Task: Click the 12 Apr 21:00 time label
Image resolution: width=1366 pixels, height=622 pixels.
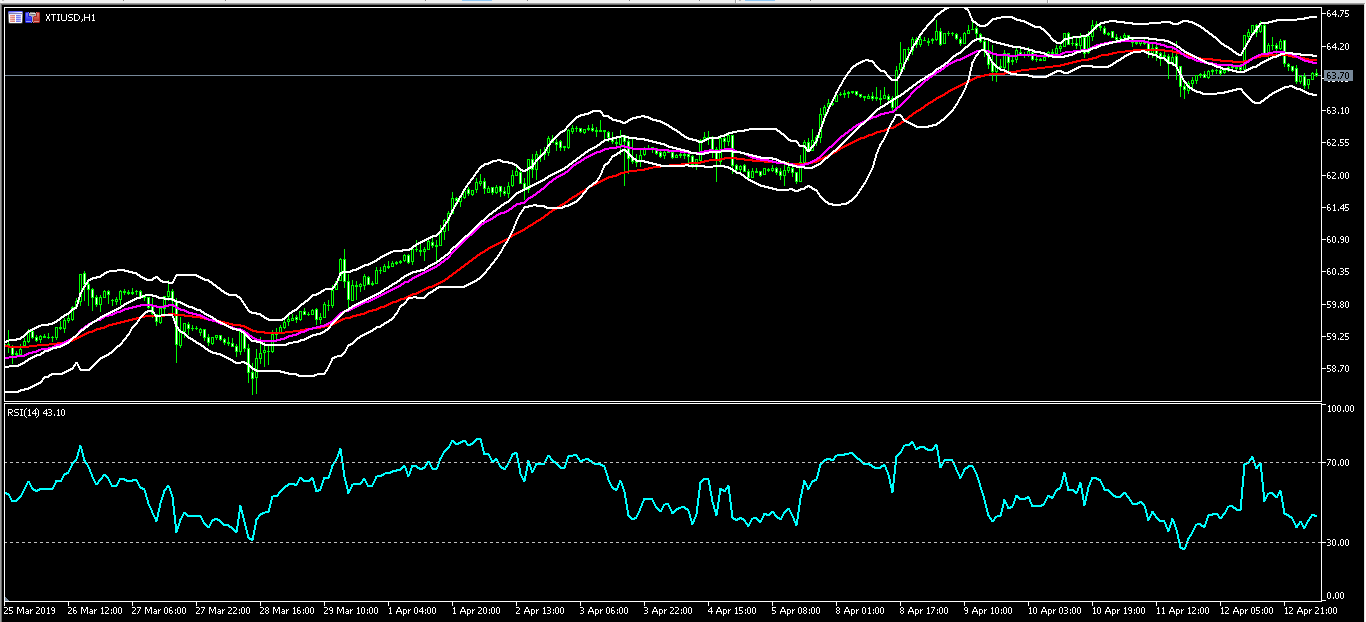Action: (x=1310, y=609)
